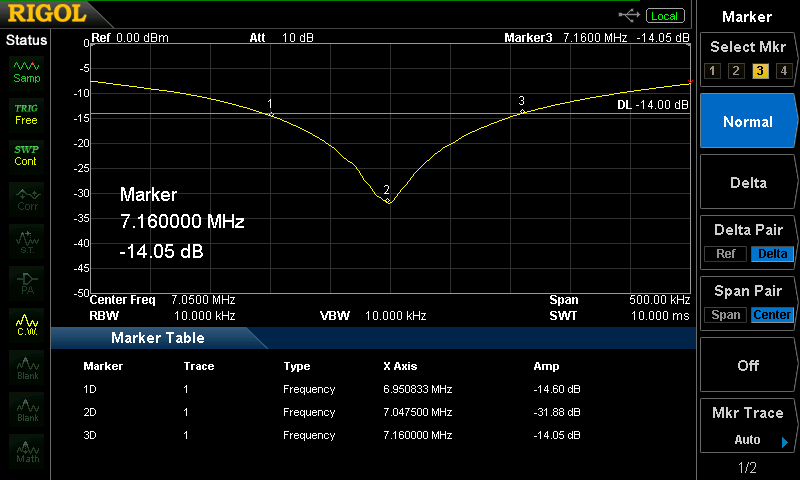Viewport: 800px width, 480px height.
Task: Click the Status panel label
Action: [x=26, y=40]
